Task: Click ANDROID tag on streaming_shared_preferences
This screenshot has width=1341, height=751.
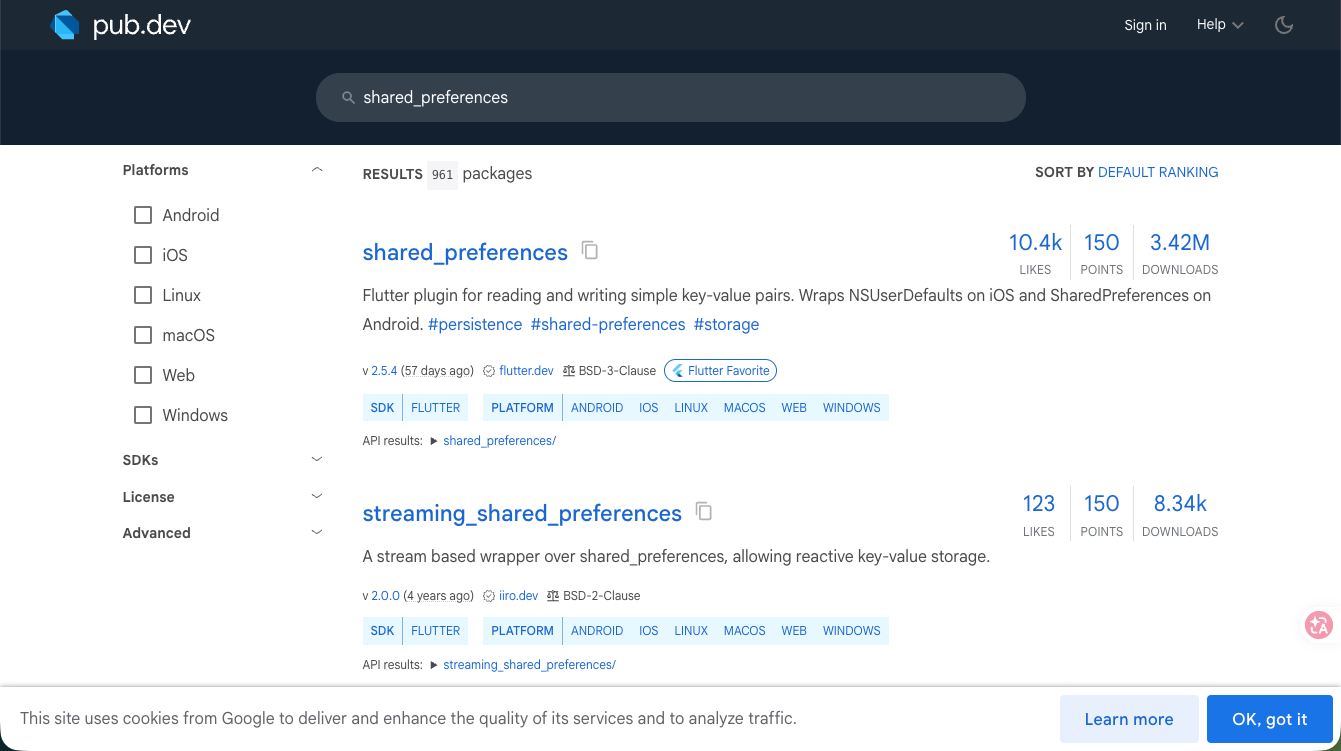Action: click(x=597, y=631)
